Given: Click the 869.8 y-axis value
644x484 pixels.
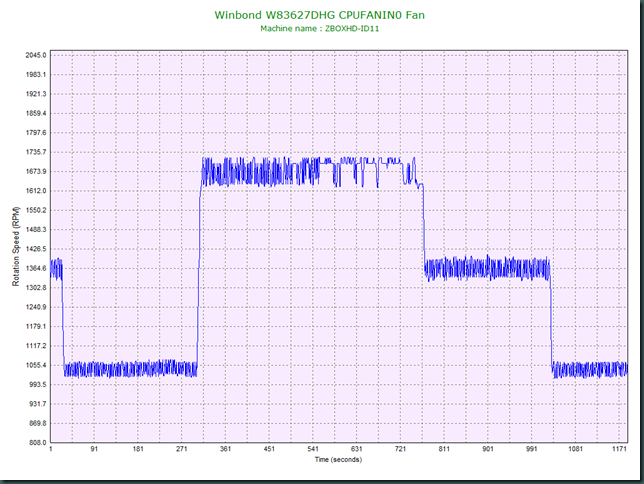Looking at the screenshot, I should click(x=37, y=423).
